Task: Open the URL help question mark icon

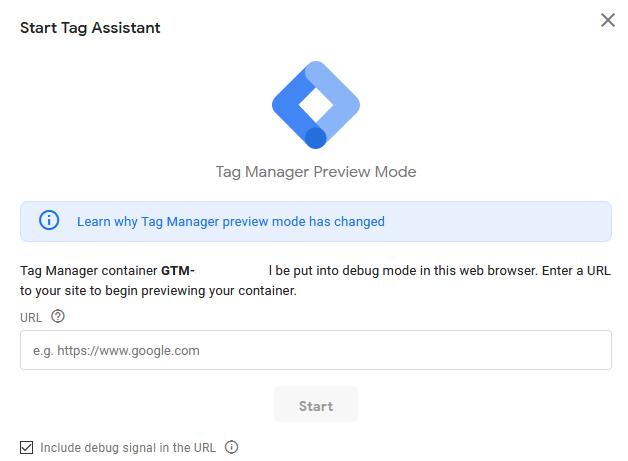Action: pyautogui.click(x=58, y=317)
